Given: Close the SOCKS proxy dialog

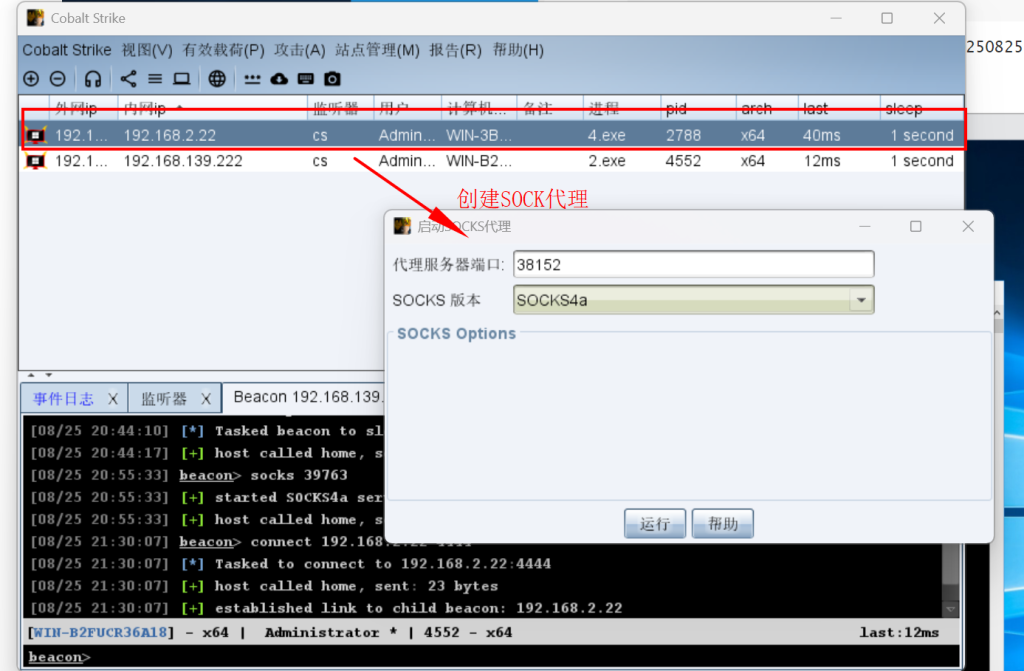Looking at the screenshot, I should (x=968, y=226).
